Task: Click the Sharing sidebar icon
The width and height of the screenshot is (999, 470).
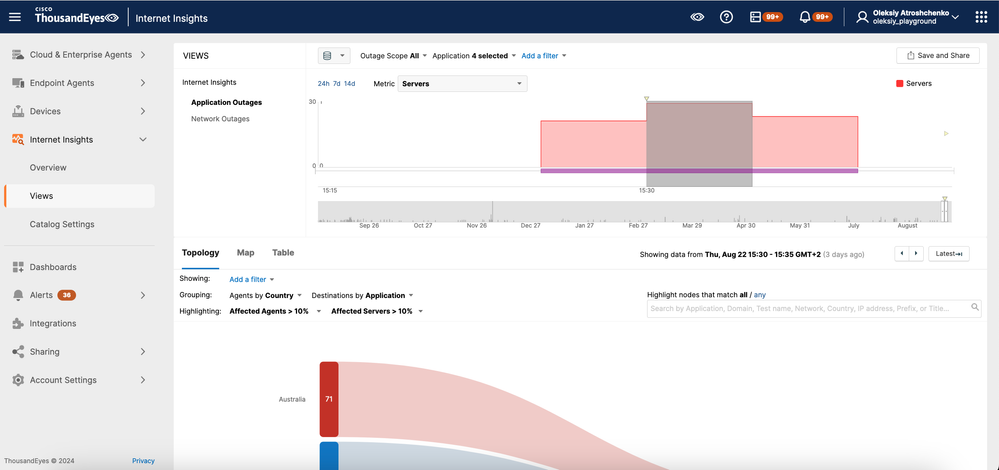Action: [x=18, y=352]
